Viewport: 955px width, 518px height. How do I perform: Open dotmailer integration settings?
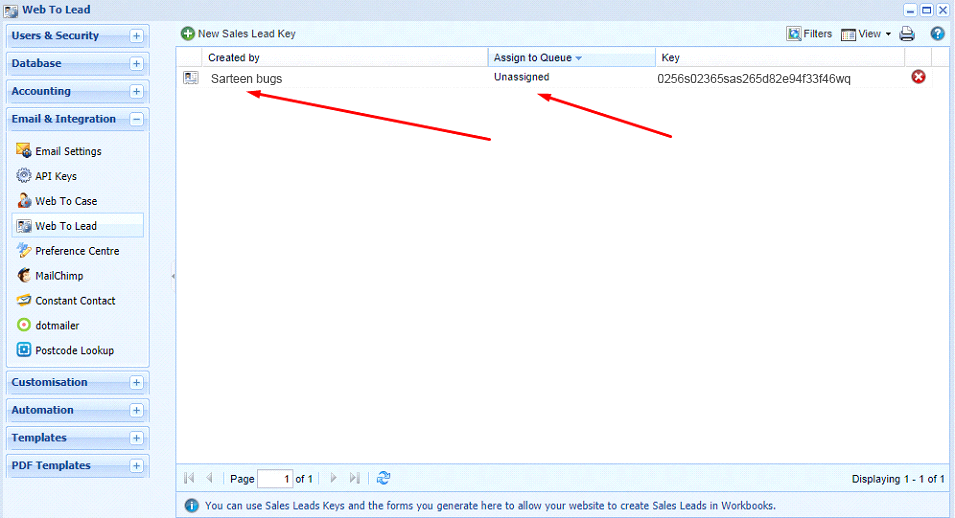[57, 326]
